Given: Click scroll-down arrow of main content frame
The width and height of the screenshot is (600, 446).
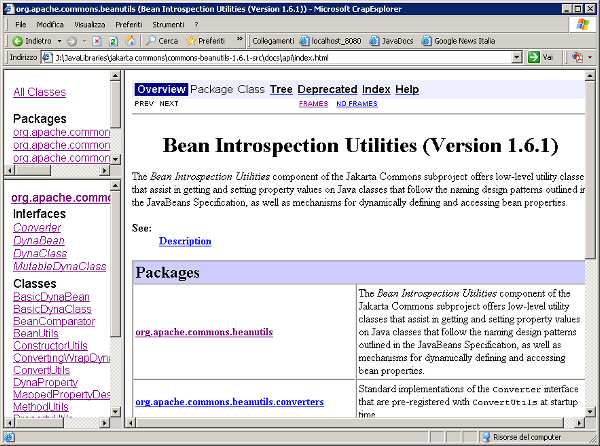Looking at the screenshot, I should (x=590, y=412).
